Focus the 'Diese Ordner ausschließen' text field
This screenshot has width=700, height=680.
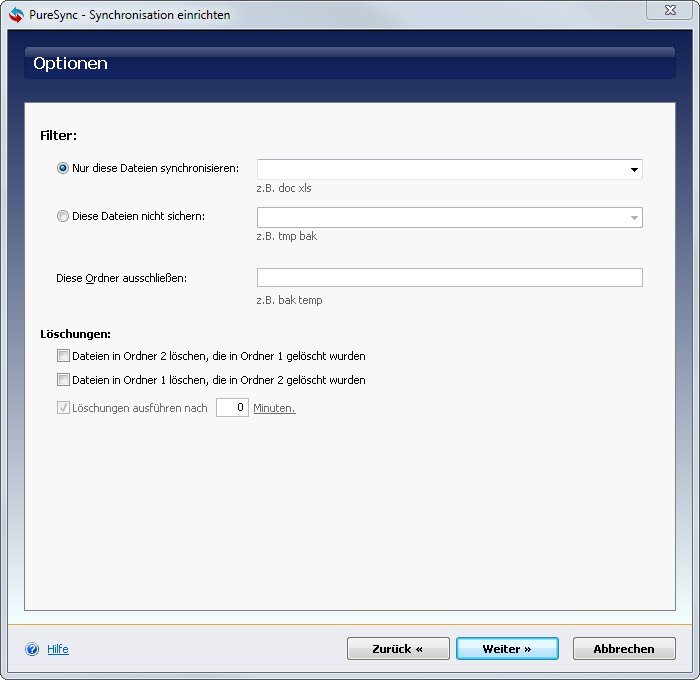pyautogui.click(x=449, y=278)
